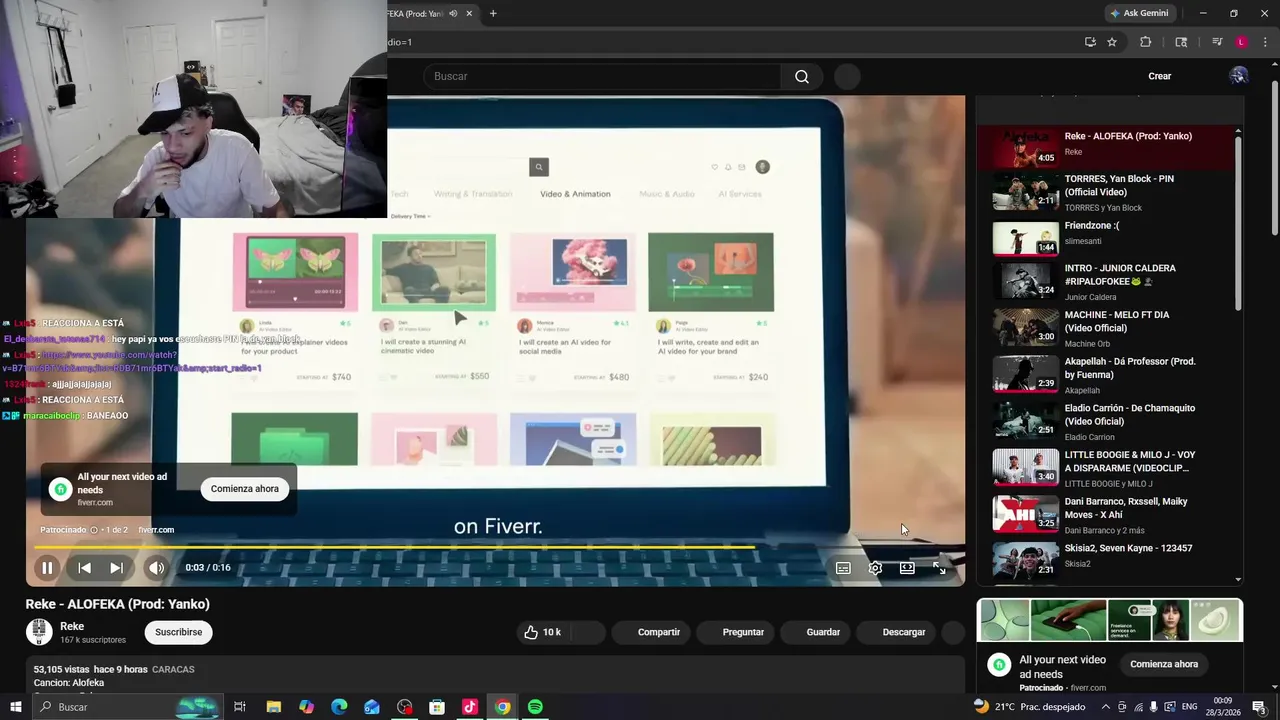1280x720 pixels.
Task: Open a new Chrome tab
Action: coord(493,13)
